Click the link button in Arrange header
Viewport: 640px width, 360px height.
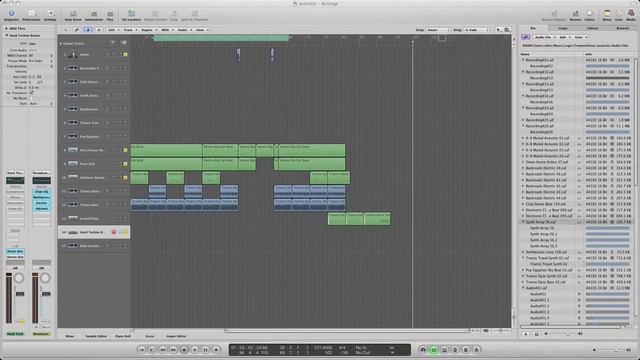77,30
